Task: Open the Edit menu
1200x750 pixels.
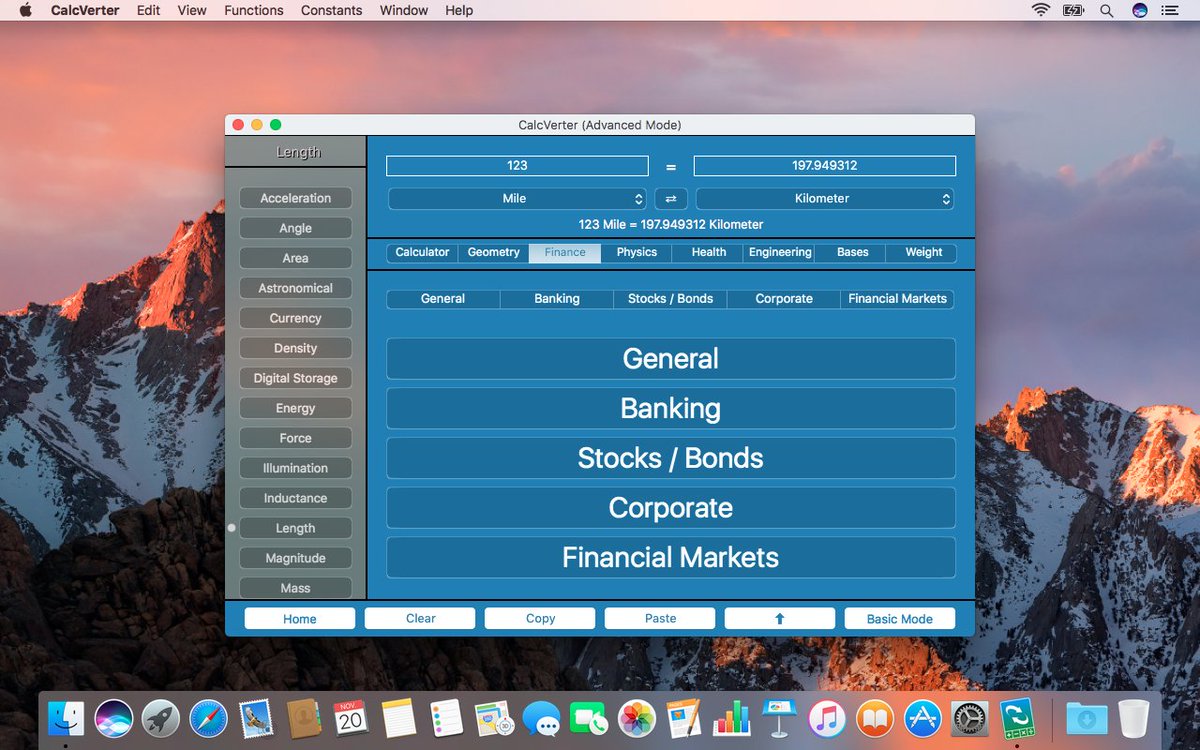Action: coord(148,10)
